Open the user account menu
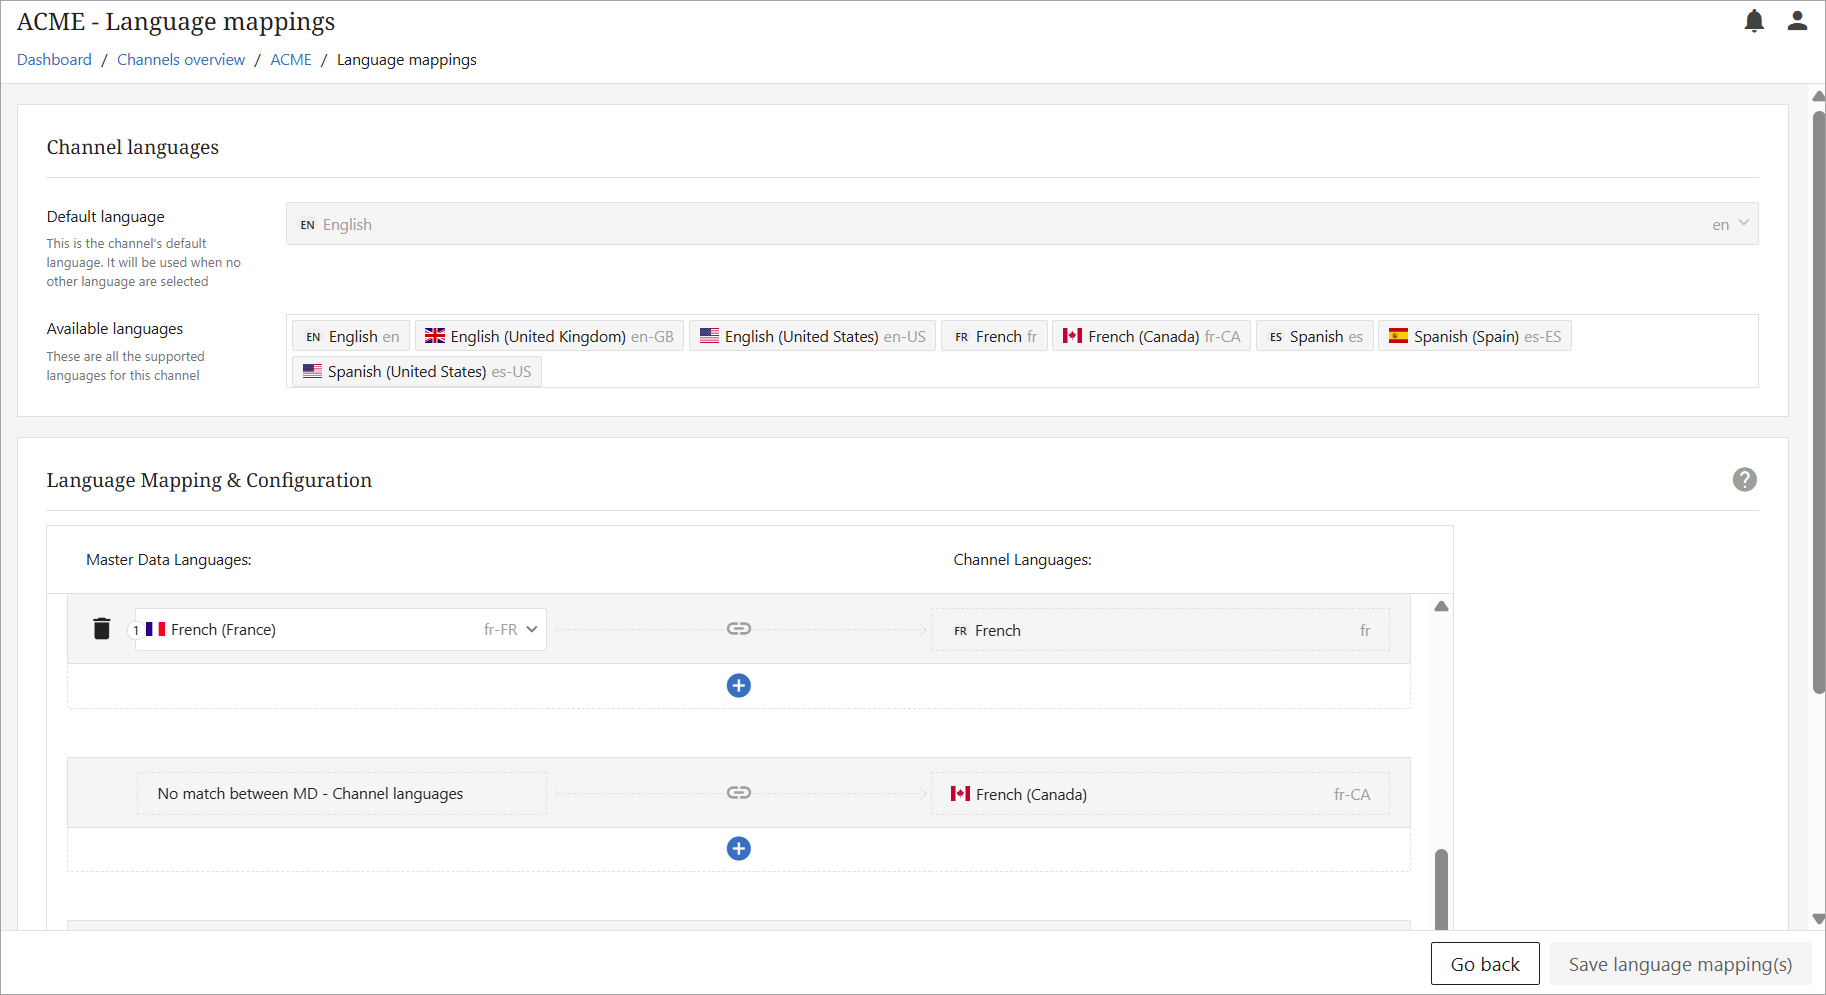 tap(1797, 21)
